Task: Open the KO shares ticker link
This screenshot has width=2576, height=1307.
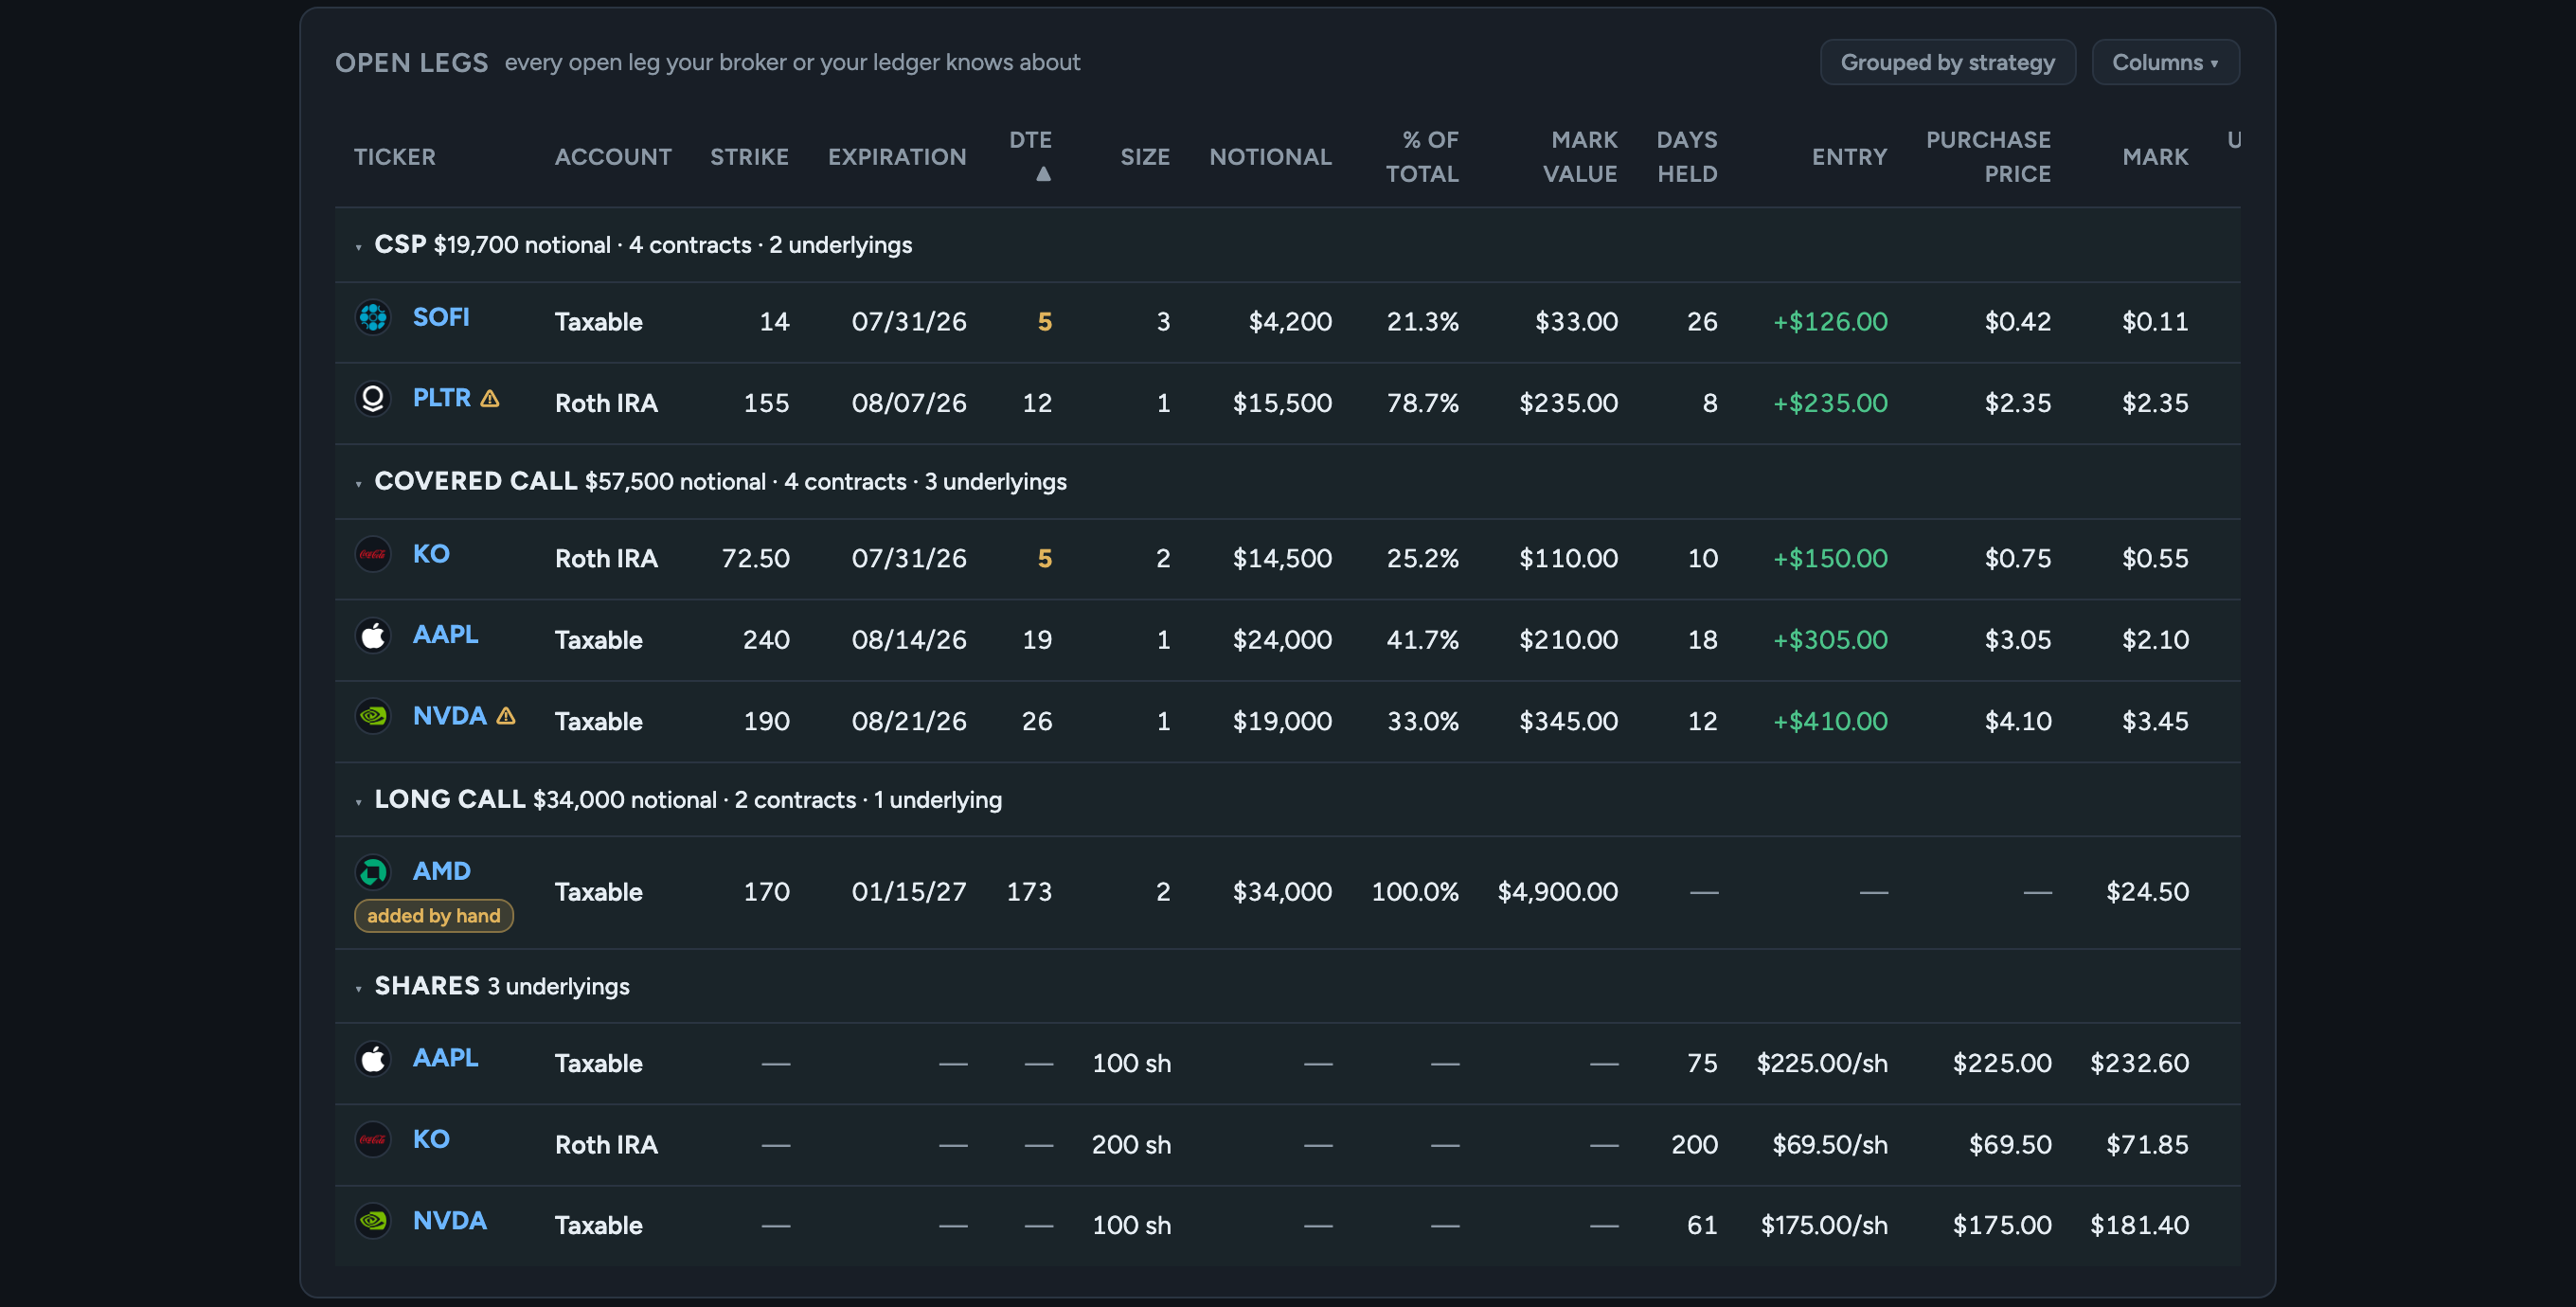Action: tap(431, 1140)
